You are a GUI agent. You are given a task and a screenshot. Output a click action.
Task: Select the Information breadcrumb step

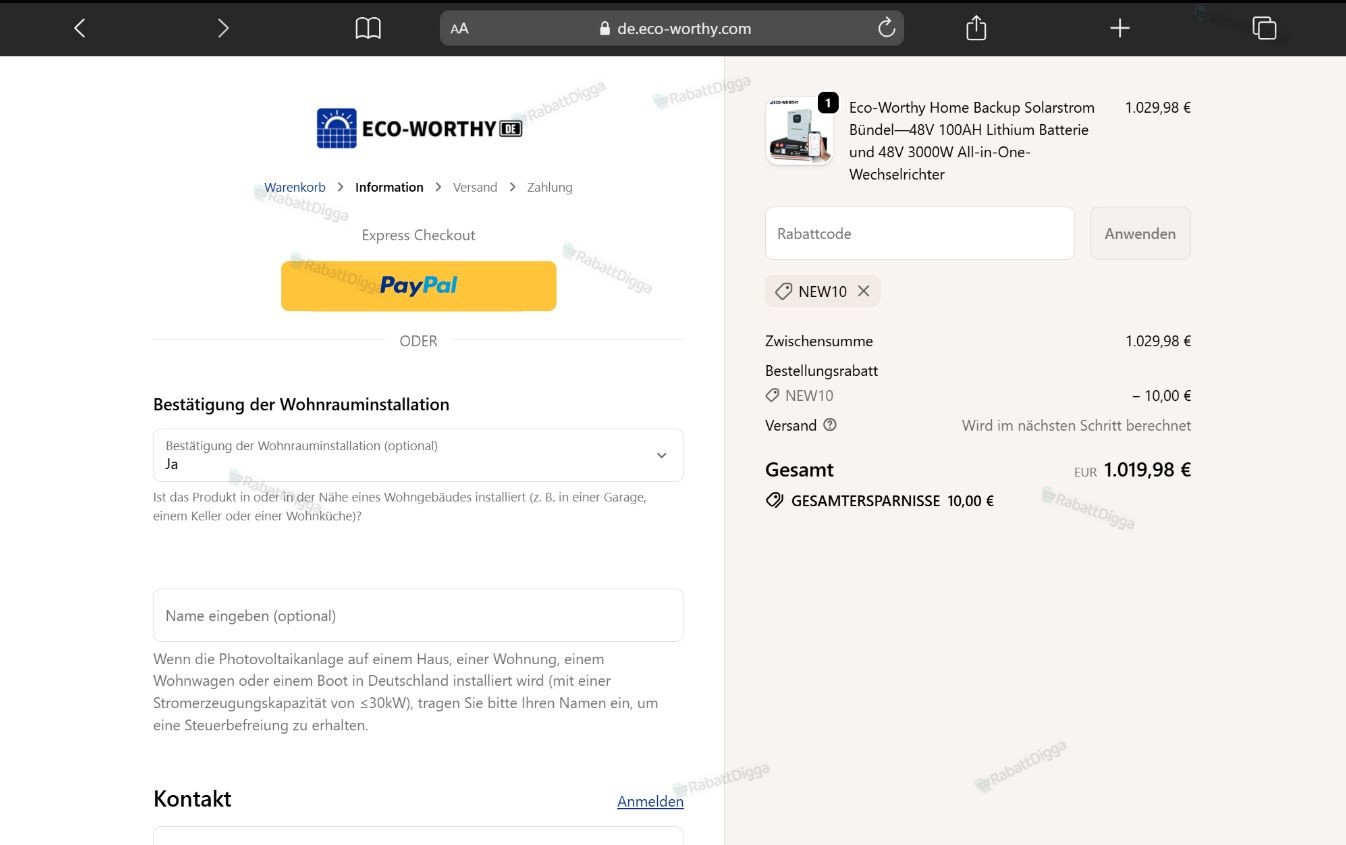click(389, 187)
